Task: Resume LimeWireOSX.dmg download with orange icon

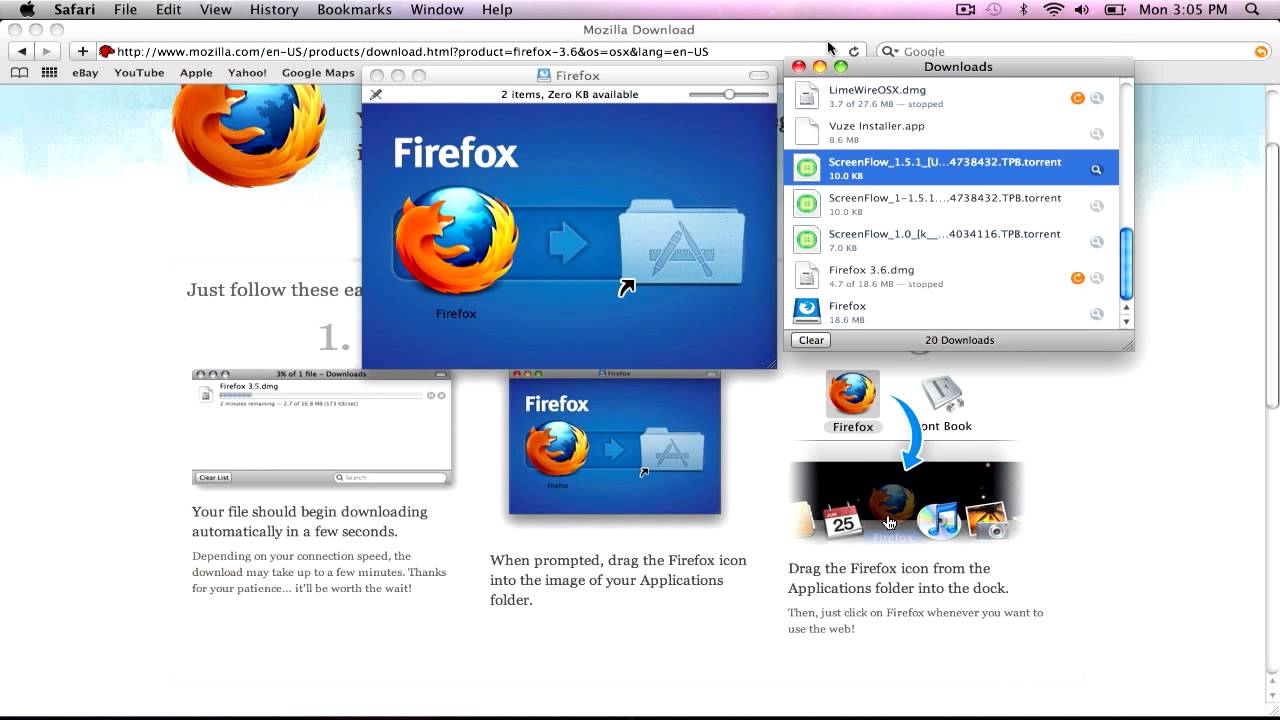Action: coord(1077,98)
